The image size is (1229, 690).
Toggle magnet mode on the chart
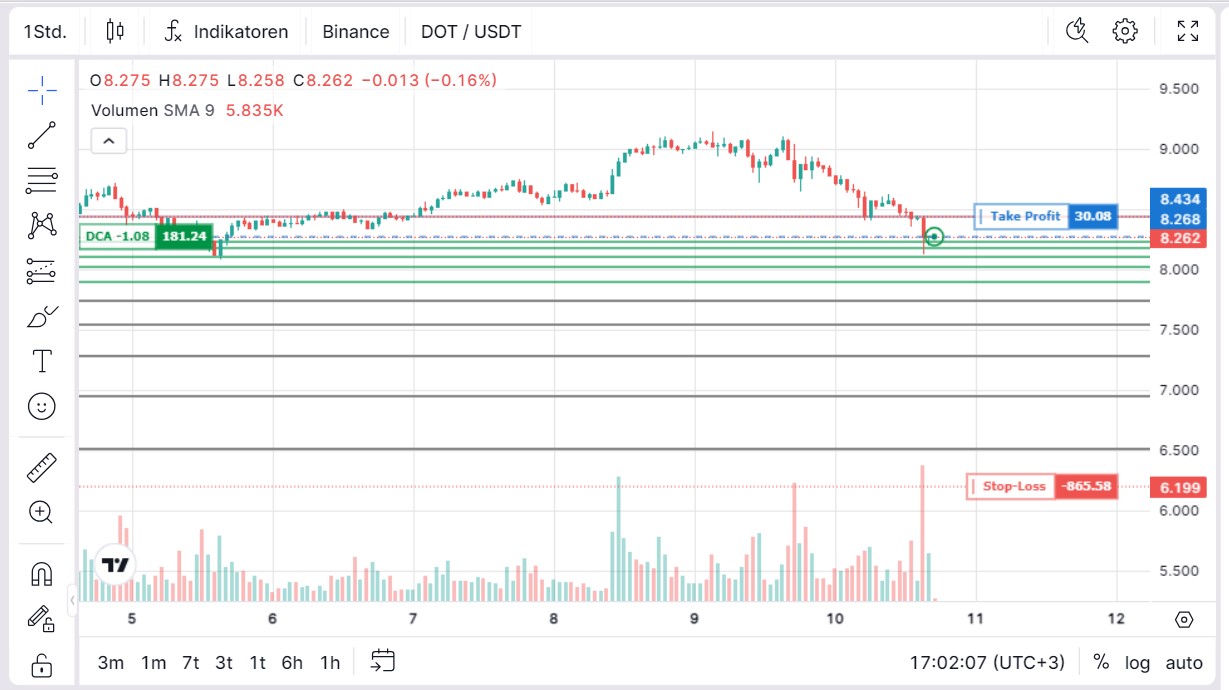[42, 574]
